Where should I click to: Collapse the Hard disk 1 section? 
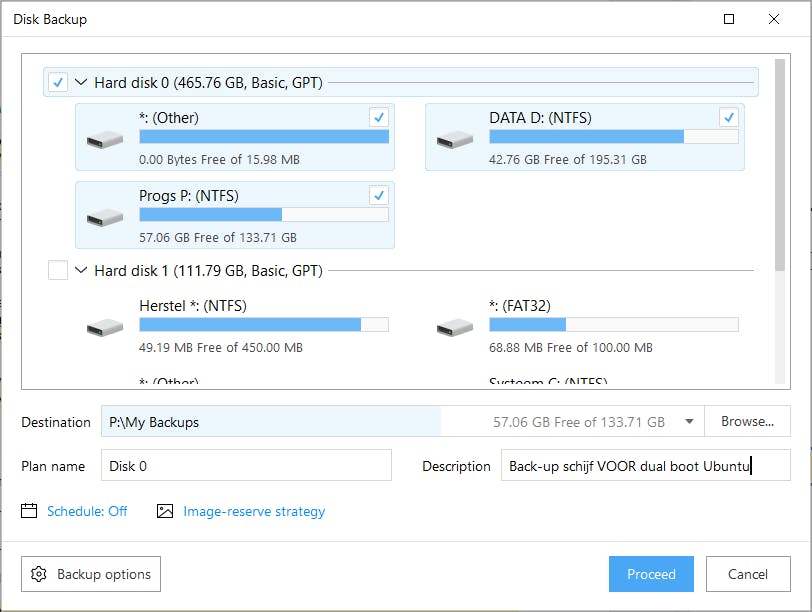pyautogui.click(x=81, y=270)
